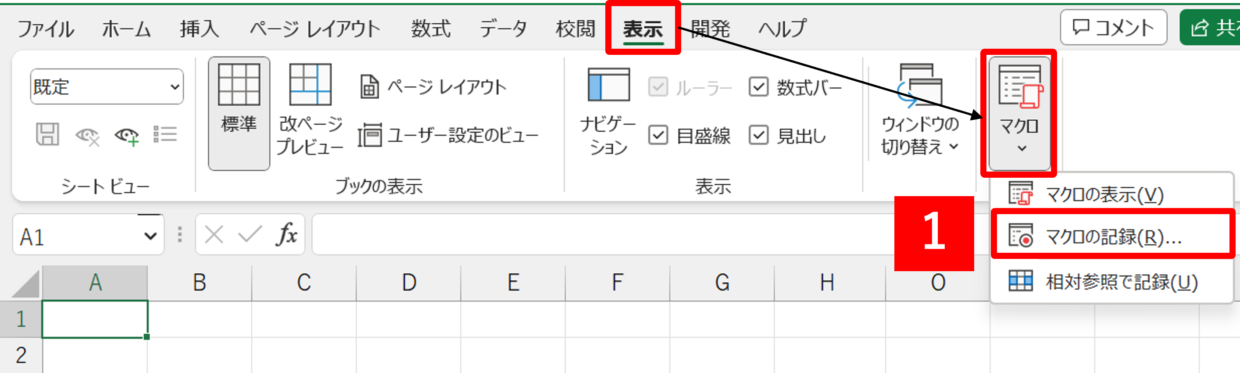Open ユーザー設定のビュー
Viewport: 1240px width, 373px height.
click(448, 135)
